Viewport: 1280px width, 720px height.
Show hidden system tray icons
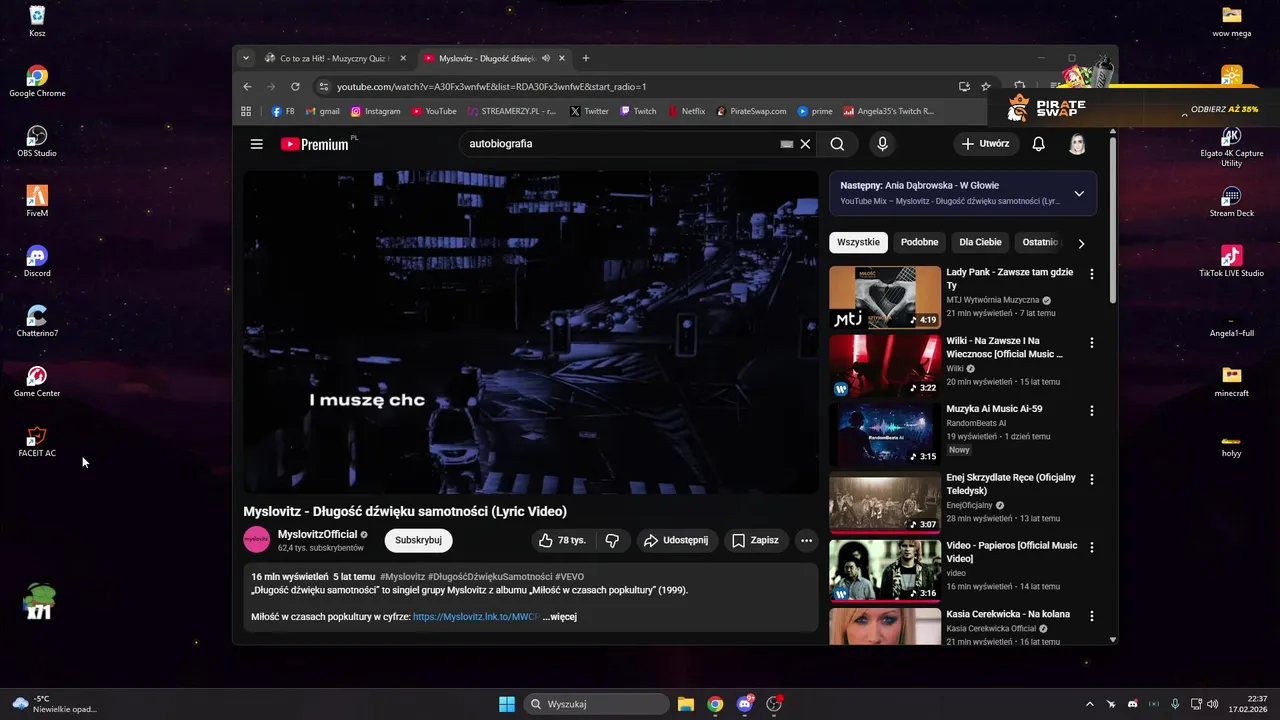(1090, 704)
